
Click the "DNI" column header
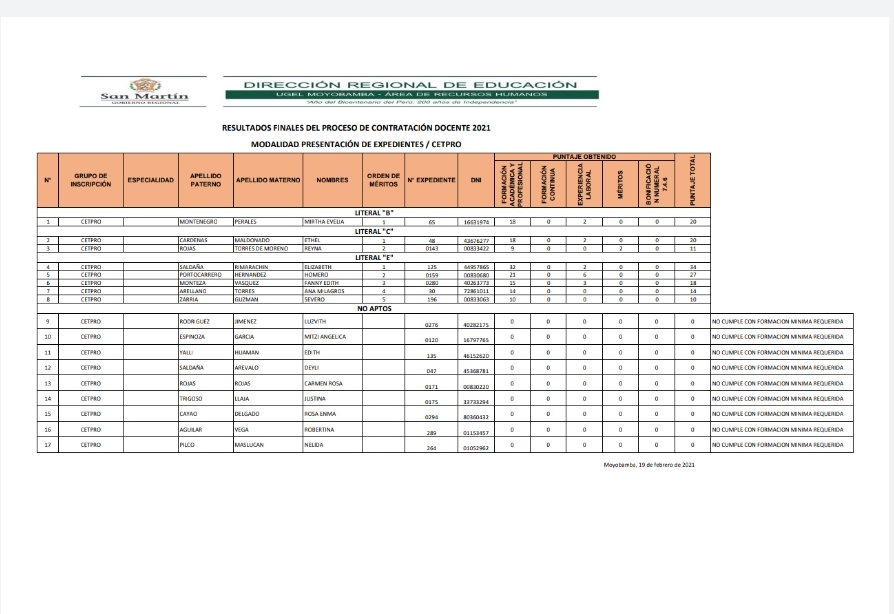pos(476,180)
